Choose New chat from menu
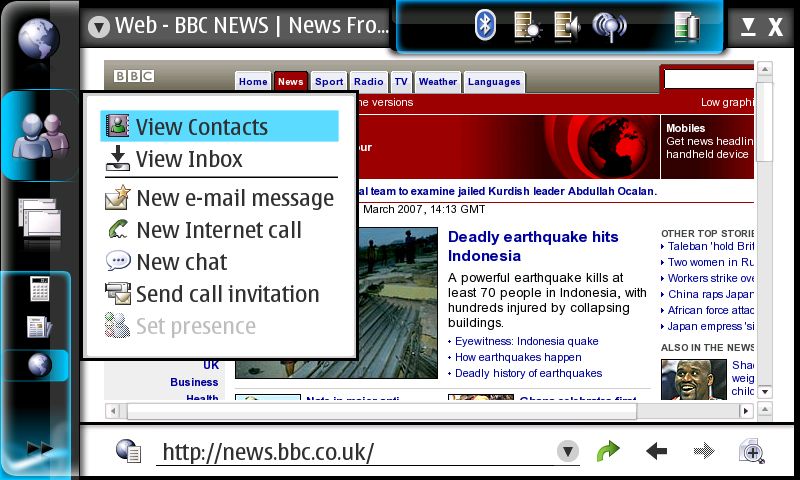 (221, 262)
